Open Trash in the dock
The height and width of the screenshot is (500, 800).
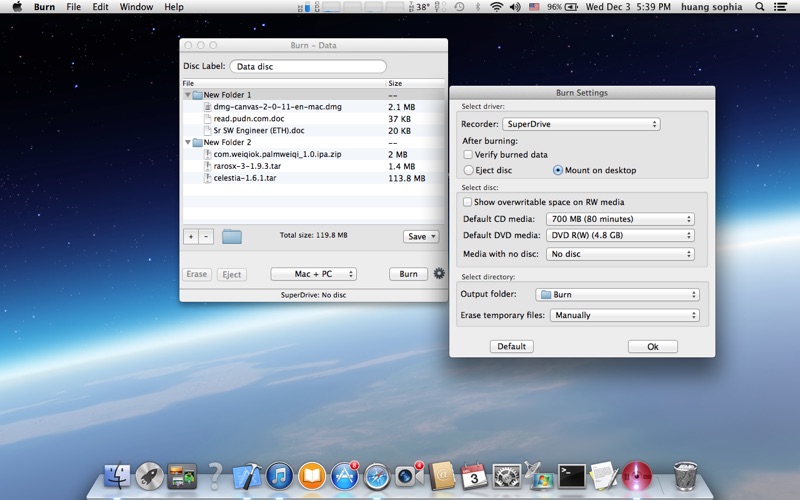coord(685,476)
